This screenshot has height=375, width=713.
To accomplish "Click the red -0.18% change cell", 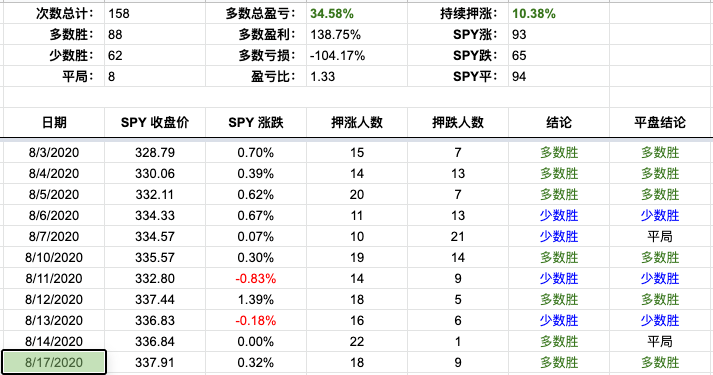I will click(x=256, y=320).
